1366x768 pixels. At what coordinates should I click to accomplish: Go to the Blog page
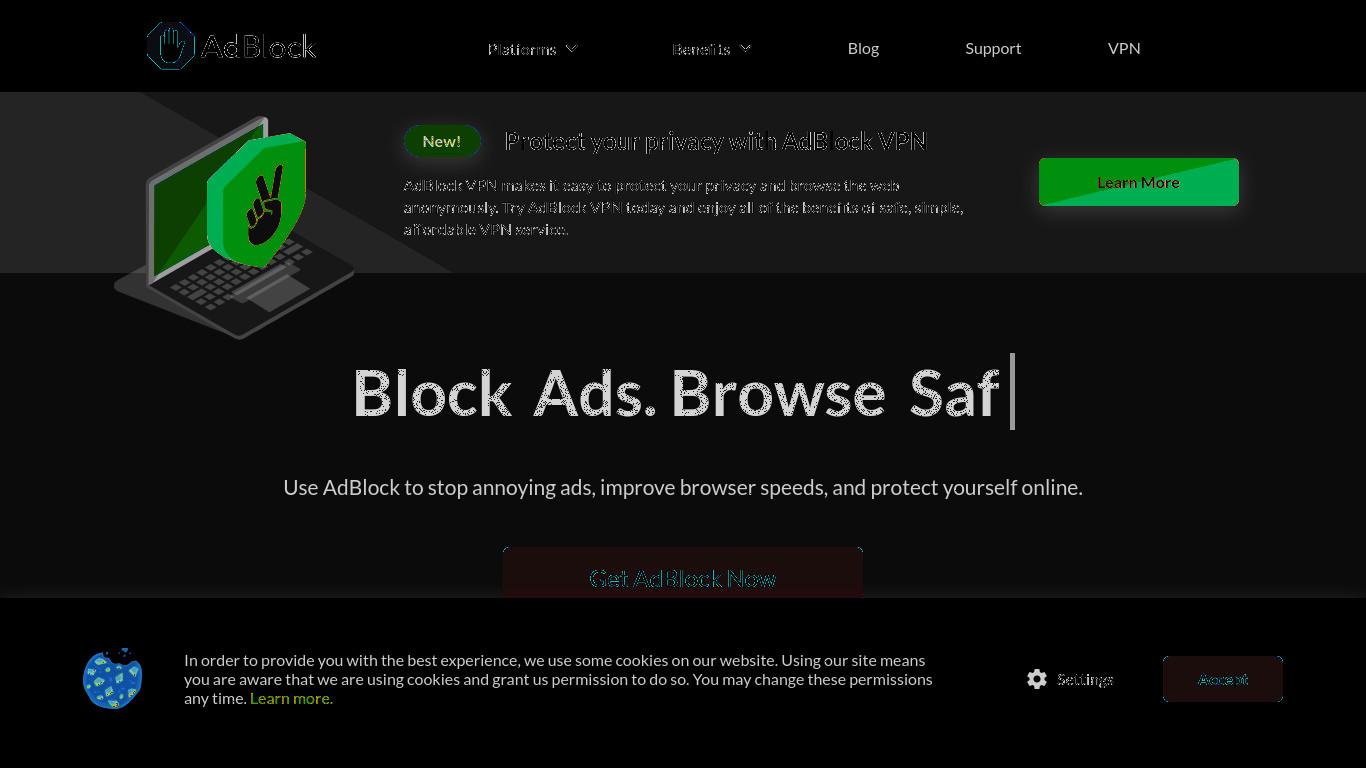tap(863, 48)
